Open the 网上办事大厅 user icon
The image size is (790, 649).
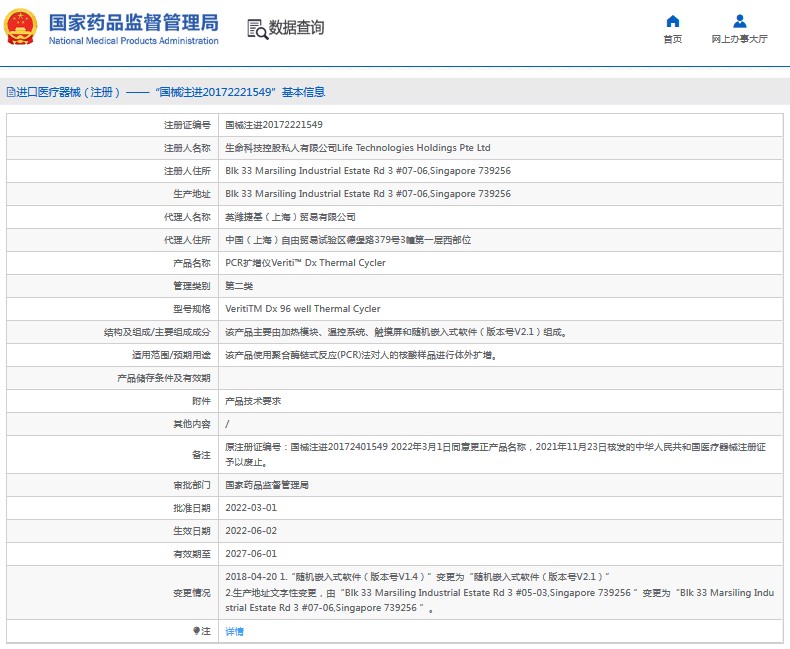pos(740,21)
